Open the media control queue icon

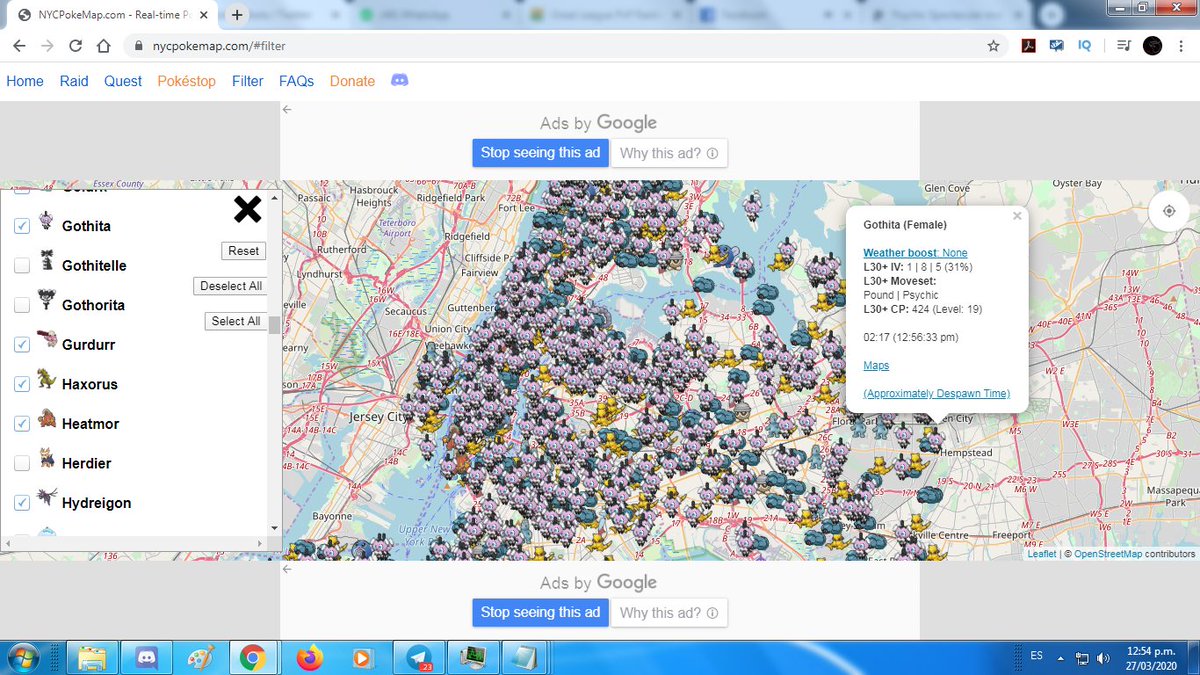[1122, 45]
